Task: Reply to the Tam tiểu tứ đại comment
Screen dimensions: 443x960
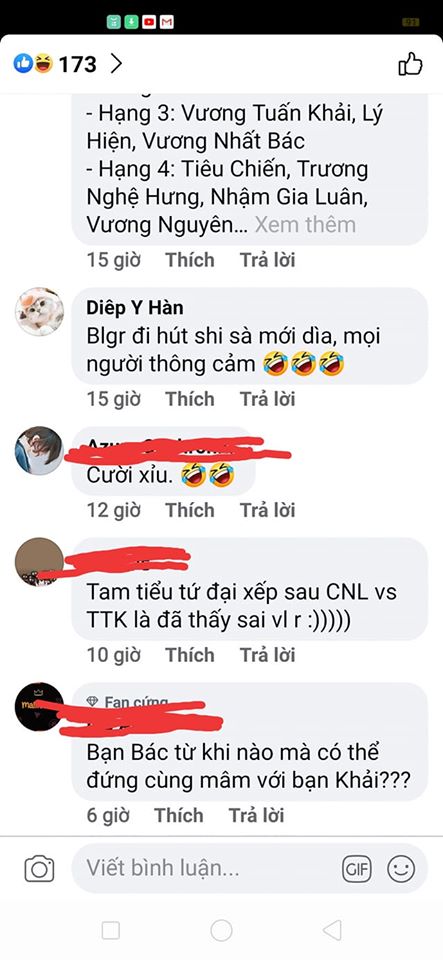Action: point(267,655)
